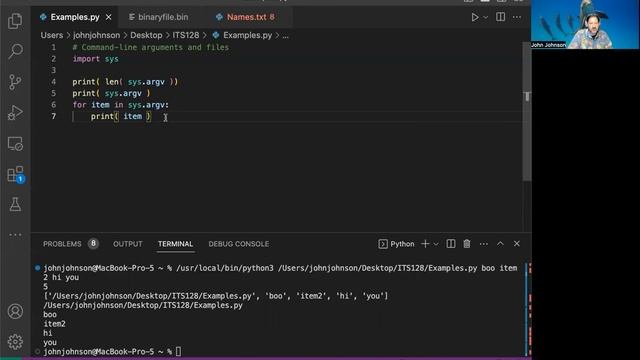Click 'print( sys.argv )' on line 5

[111, 93]
